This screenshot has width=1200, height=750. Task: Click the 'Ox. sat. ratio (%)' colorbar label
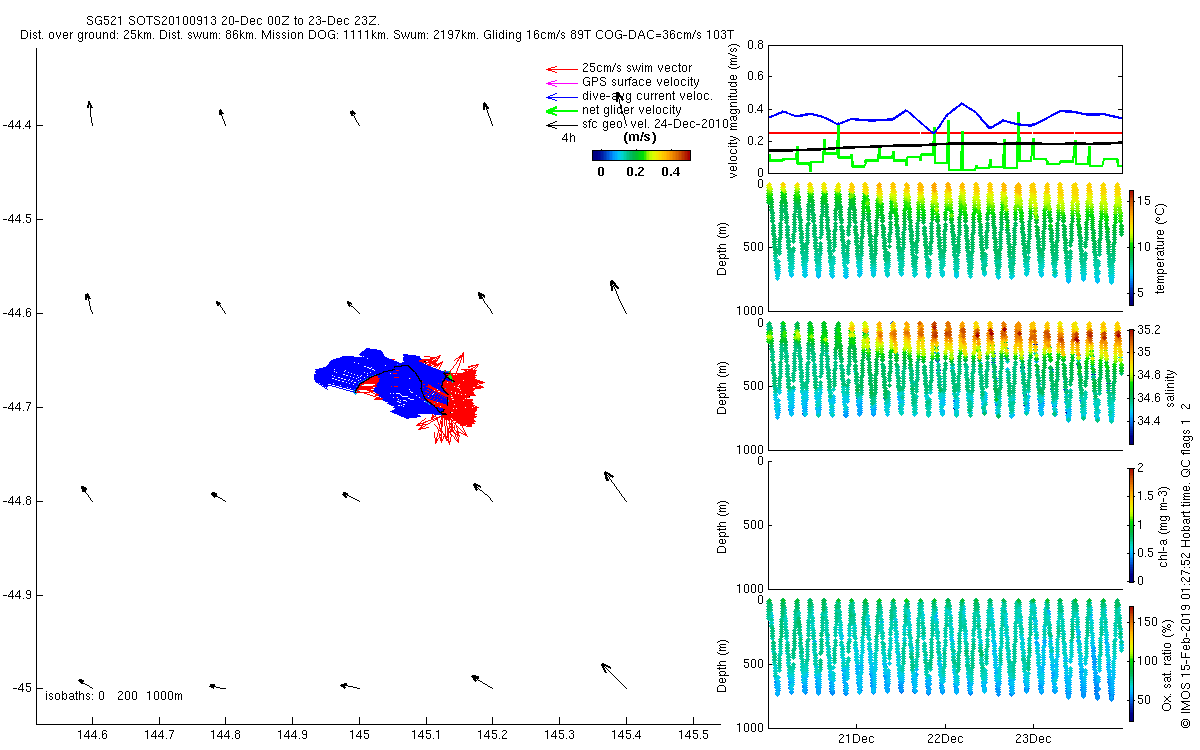tap(1167, 663)
